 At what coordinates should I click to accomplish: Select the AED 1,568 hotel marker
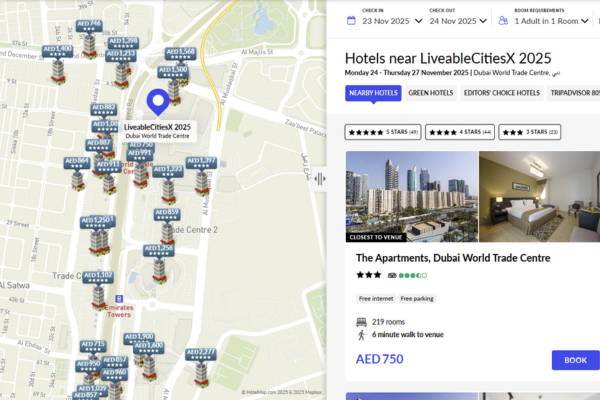coord(181,52)
